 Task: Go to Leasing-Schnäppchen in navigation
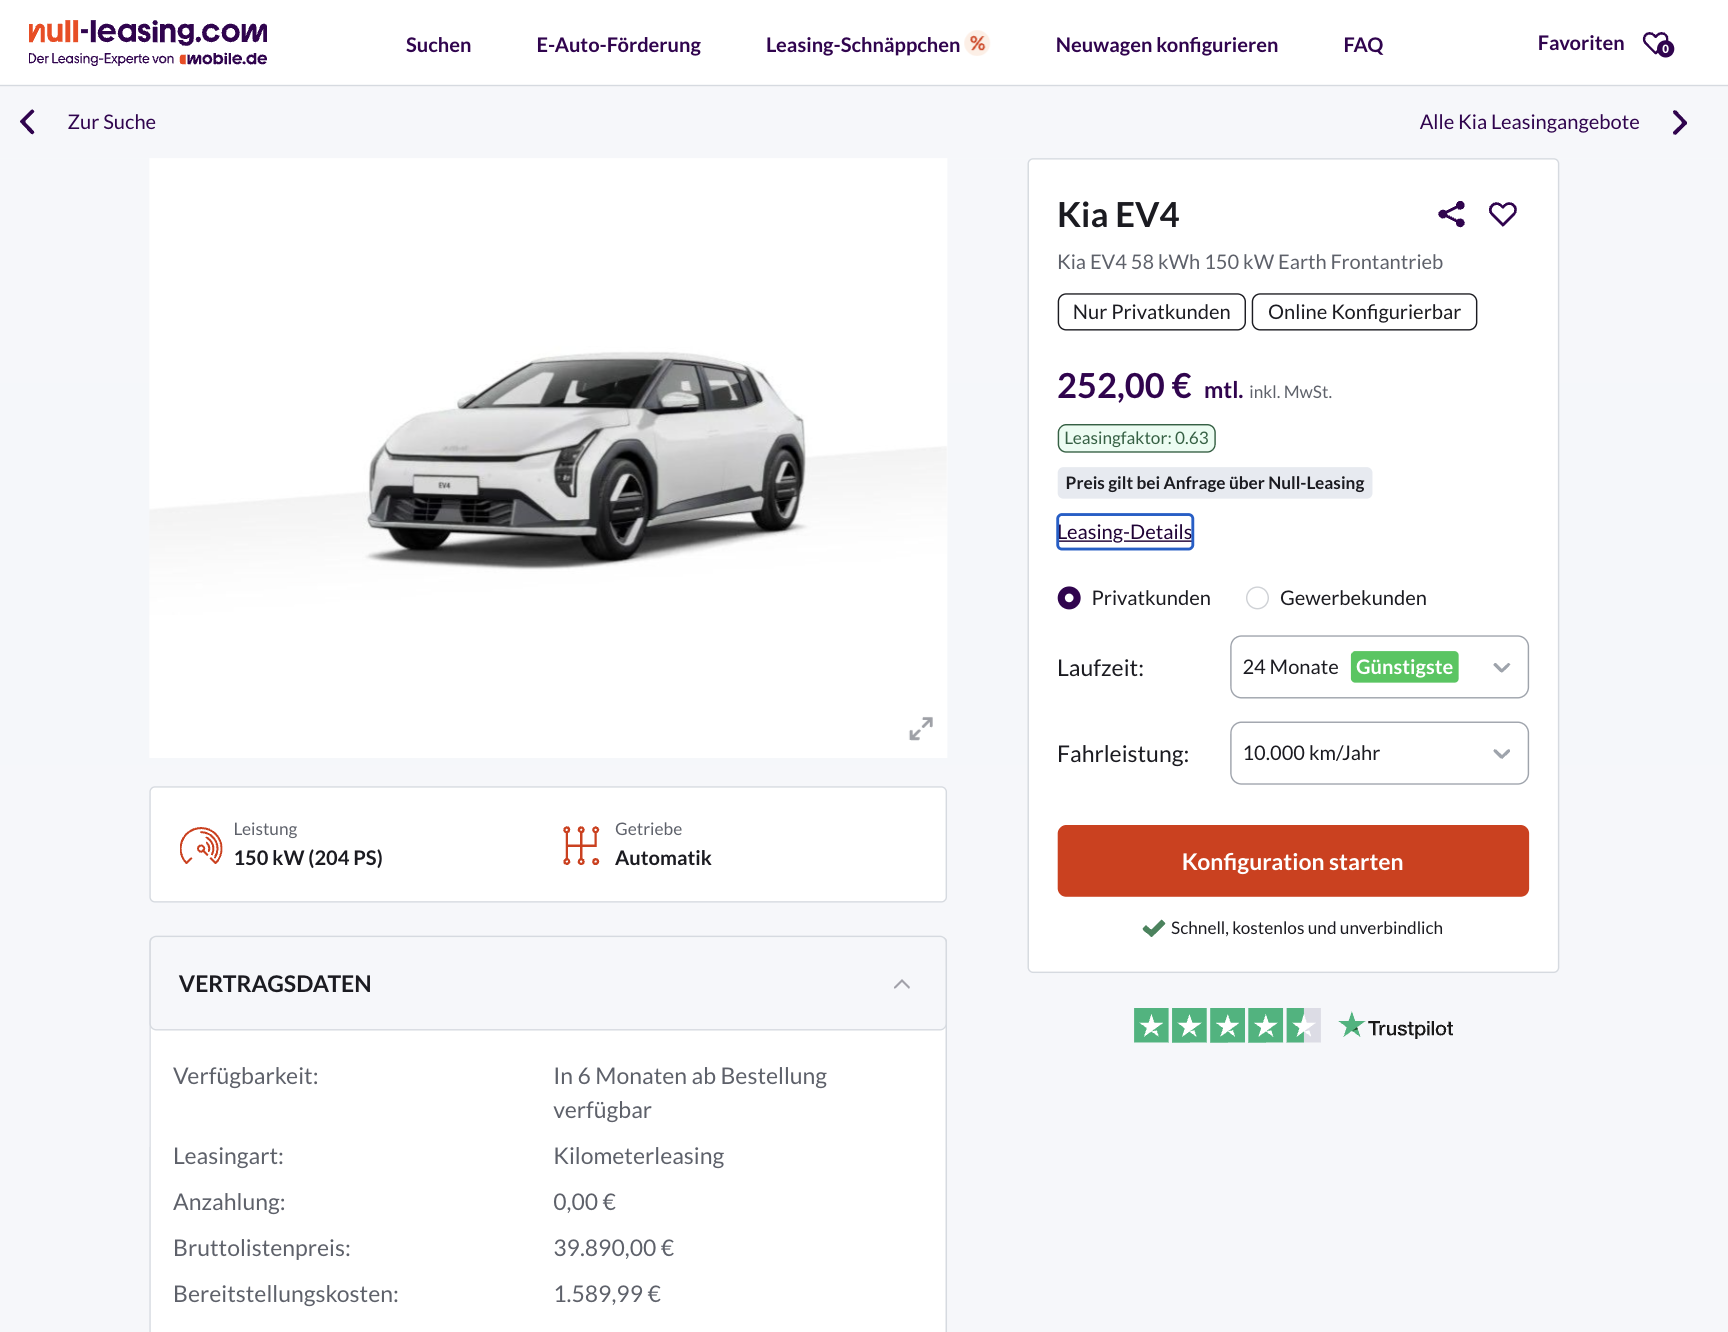863,45
